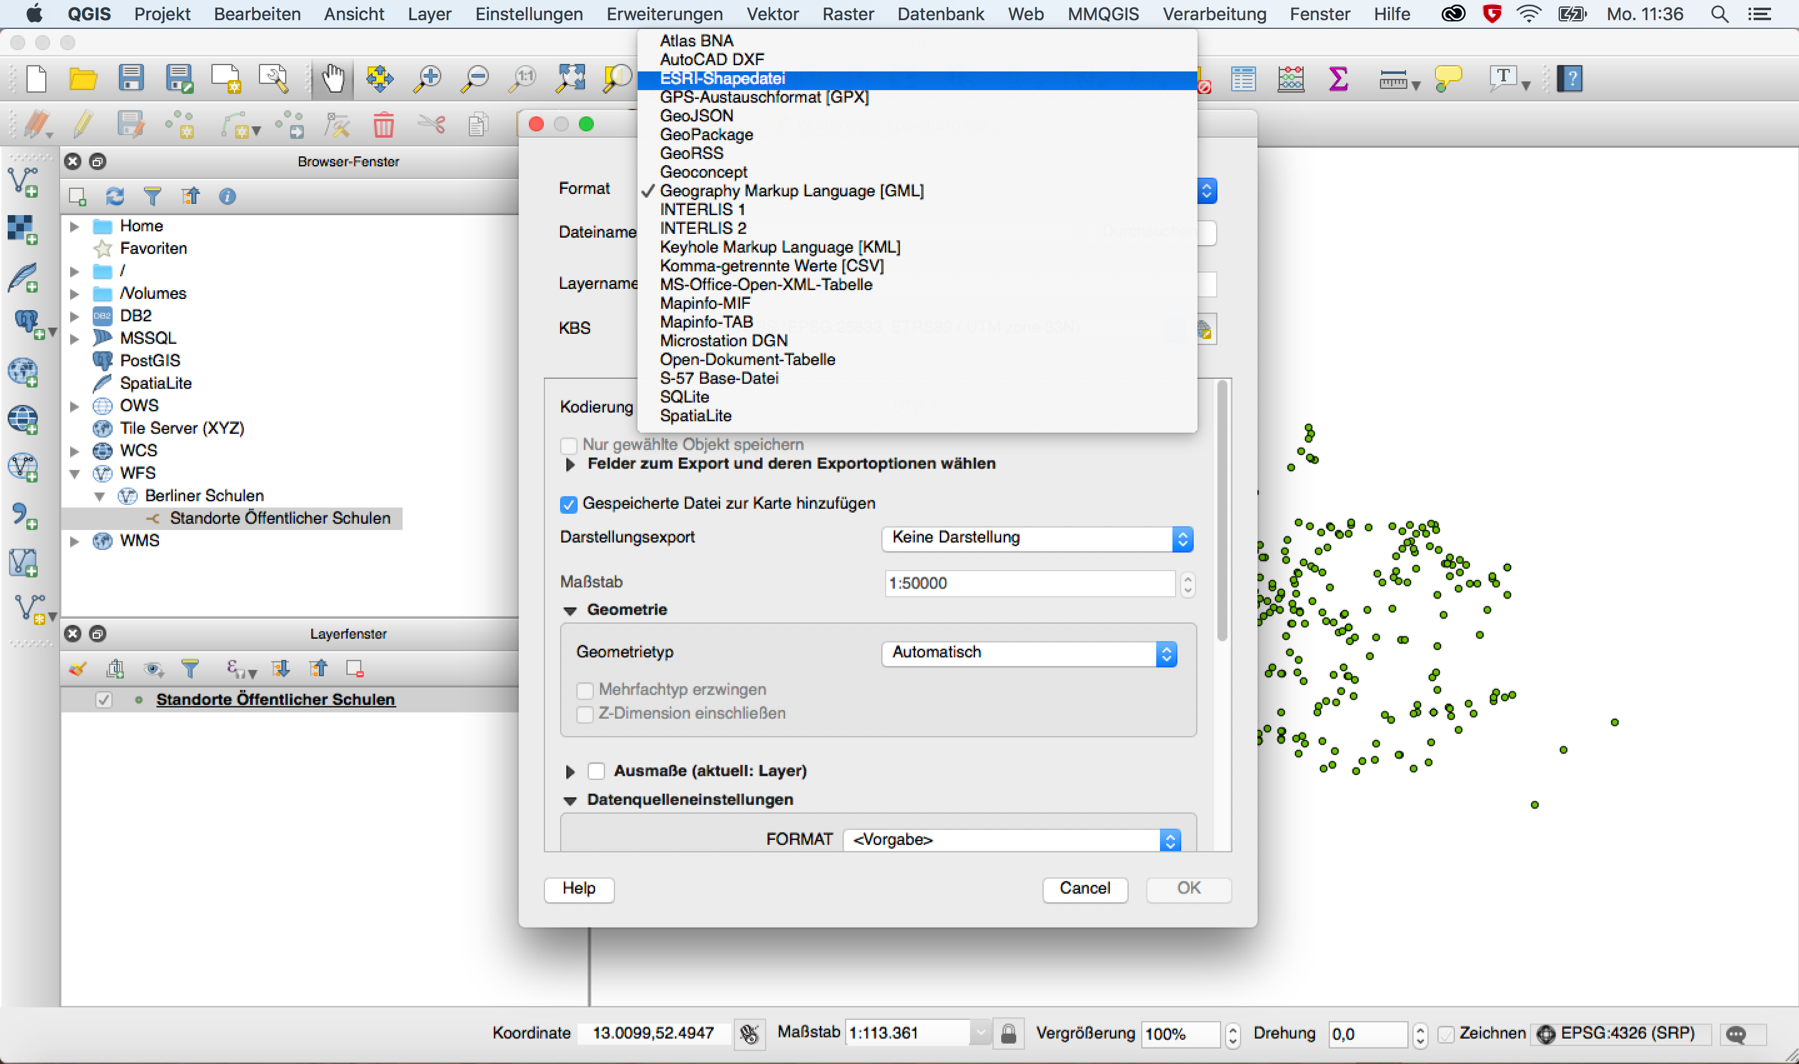Toggle the scale lock icon
Viewport: 1799px width, 1064px height.
1009,1034
